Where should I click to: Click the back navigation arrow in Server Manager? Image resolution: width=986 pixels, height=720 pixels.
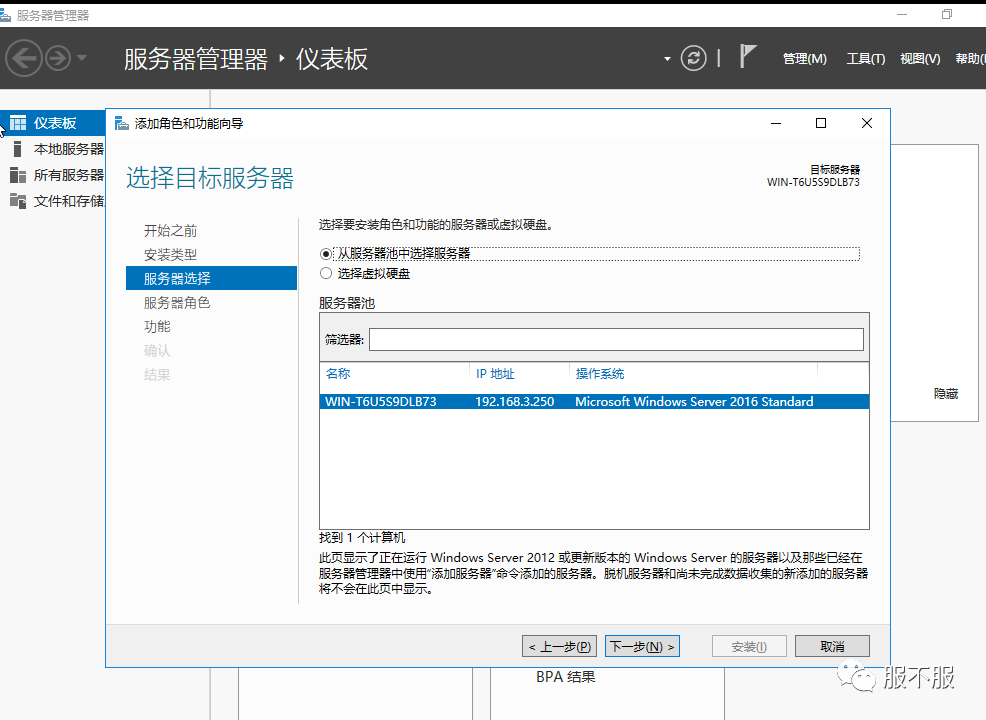[24, 58]
